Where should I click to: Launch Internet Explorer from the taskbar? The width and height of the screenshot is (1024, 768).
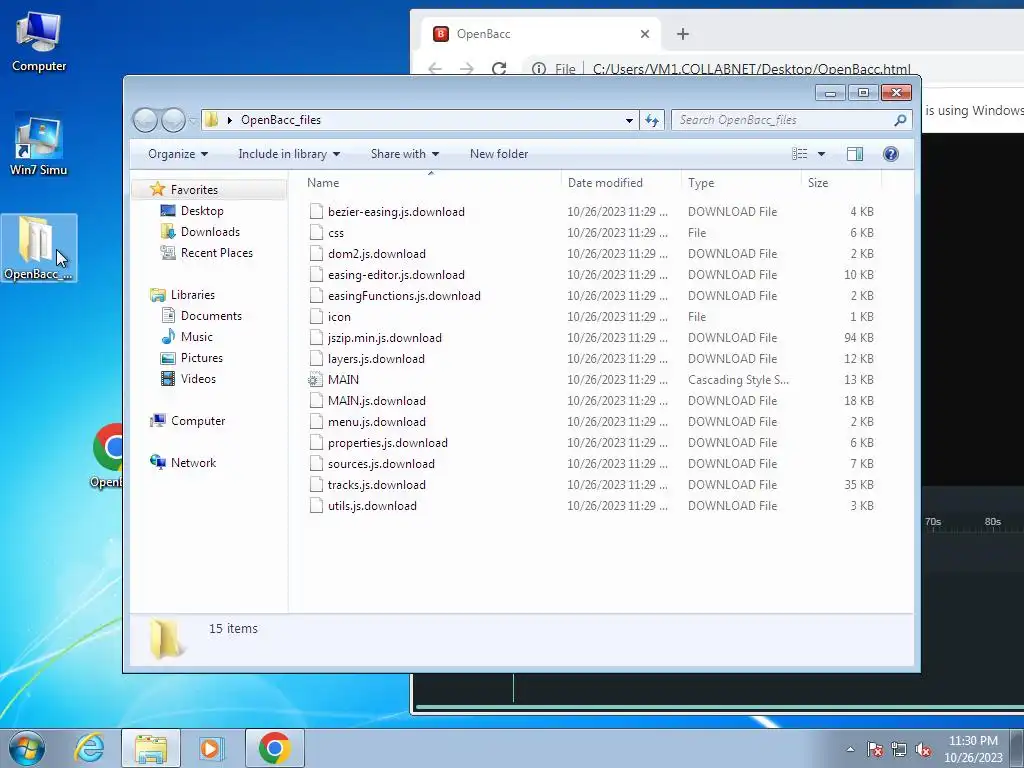click(89, 748)
